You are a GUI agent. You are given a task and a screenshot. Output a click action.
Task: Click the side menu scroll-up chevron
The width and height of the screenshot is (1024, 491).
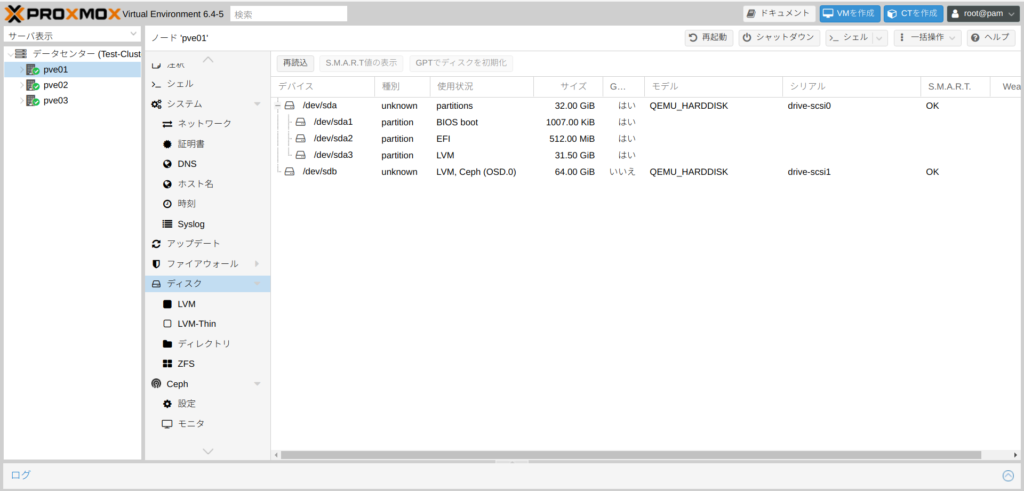point(208,59)
